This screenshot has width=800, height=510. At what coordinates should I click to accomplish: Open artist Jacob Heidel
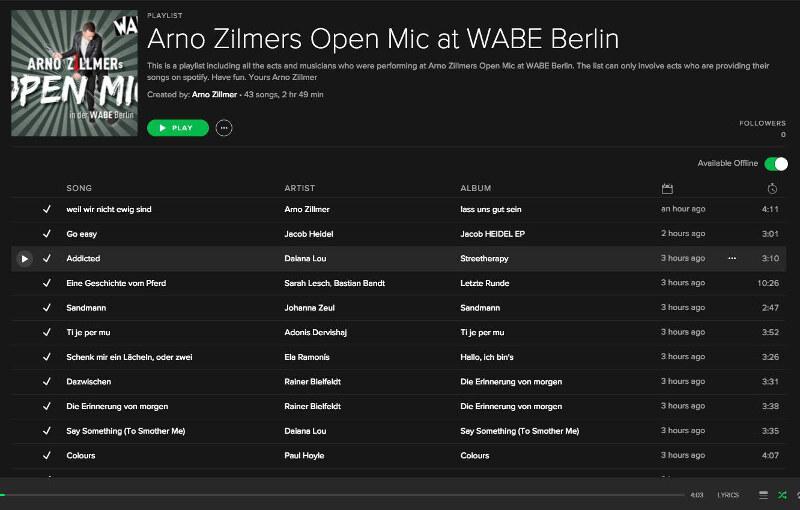coord(309,234)
